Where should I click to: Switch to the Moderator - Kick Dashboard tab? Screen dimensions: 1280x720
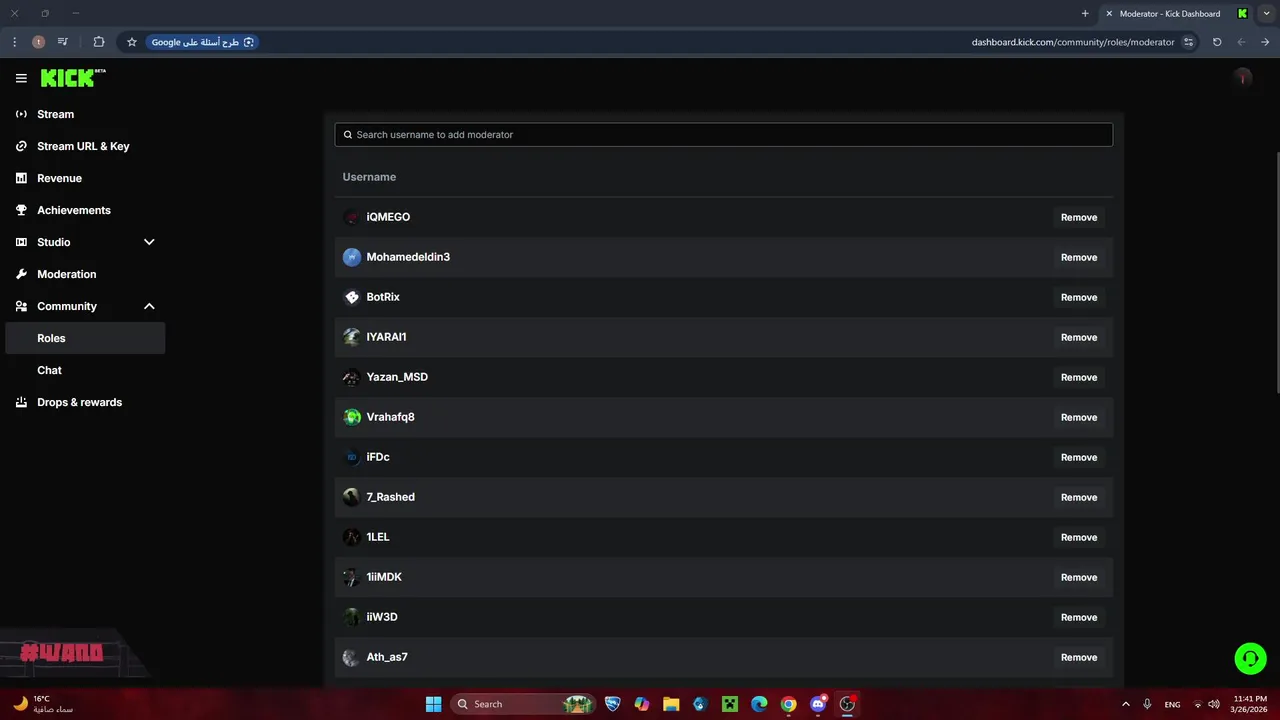[x=1177, y=13]
